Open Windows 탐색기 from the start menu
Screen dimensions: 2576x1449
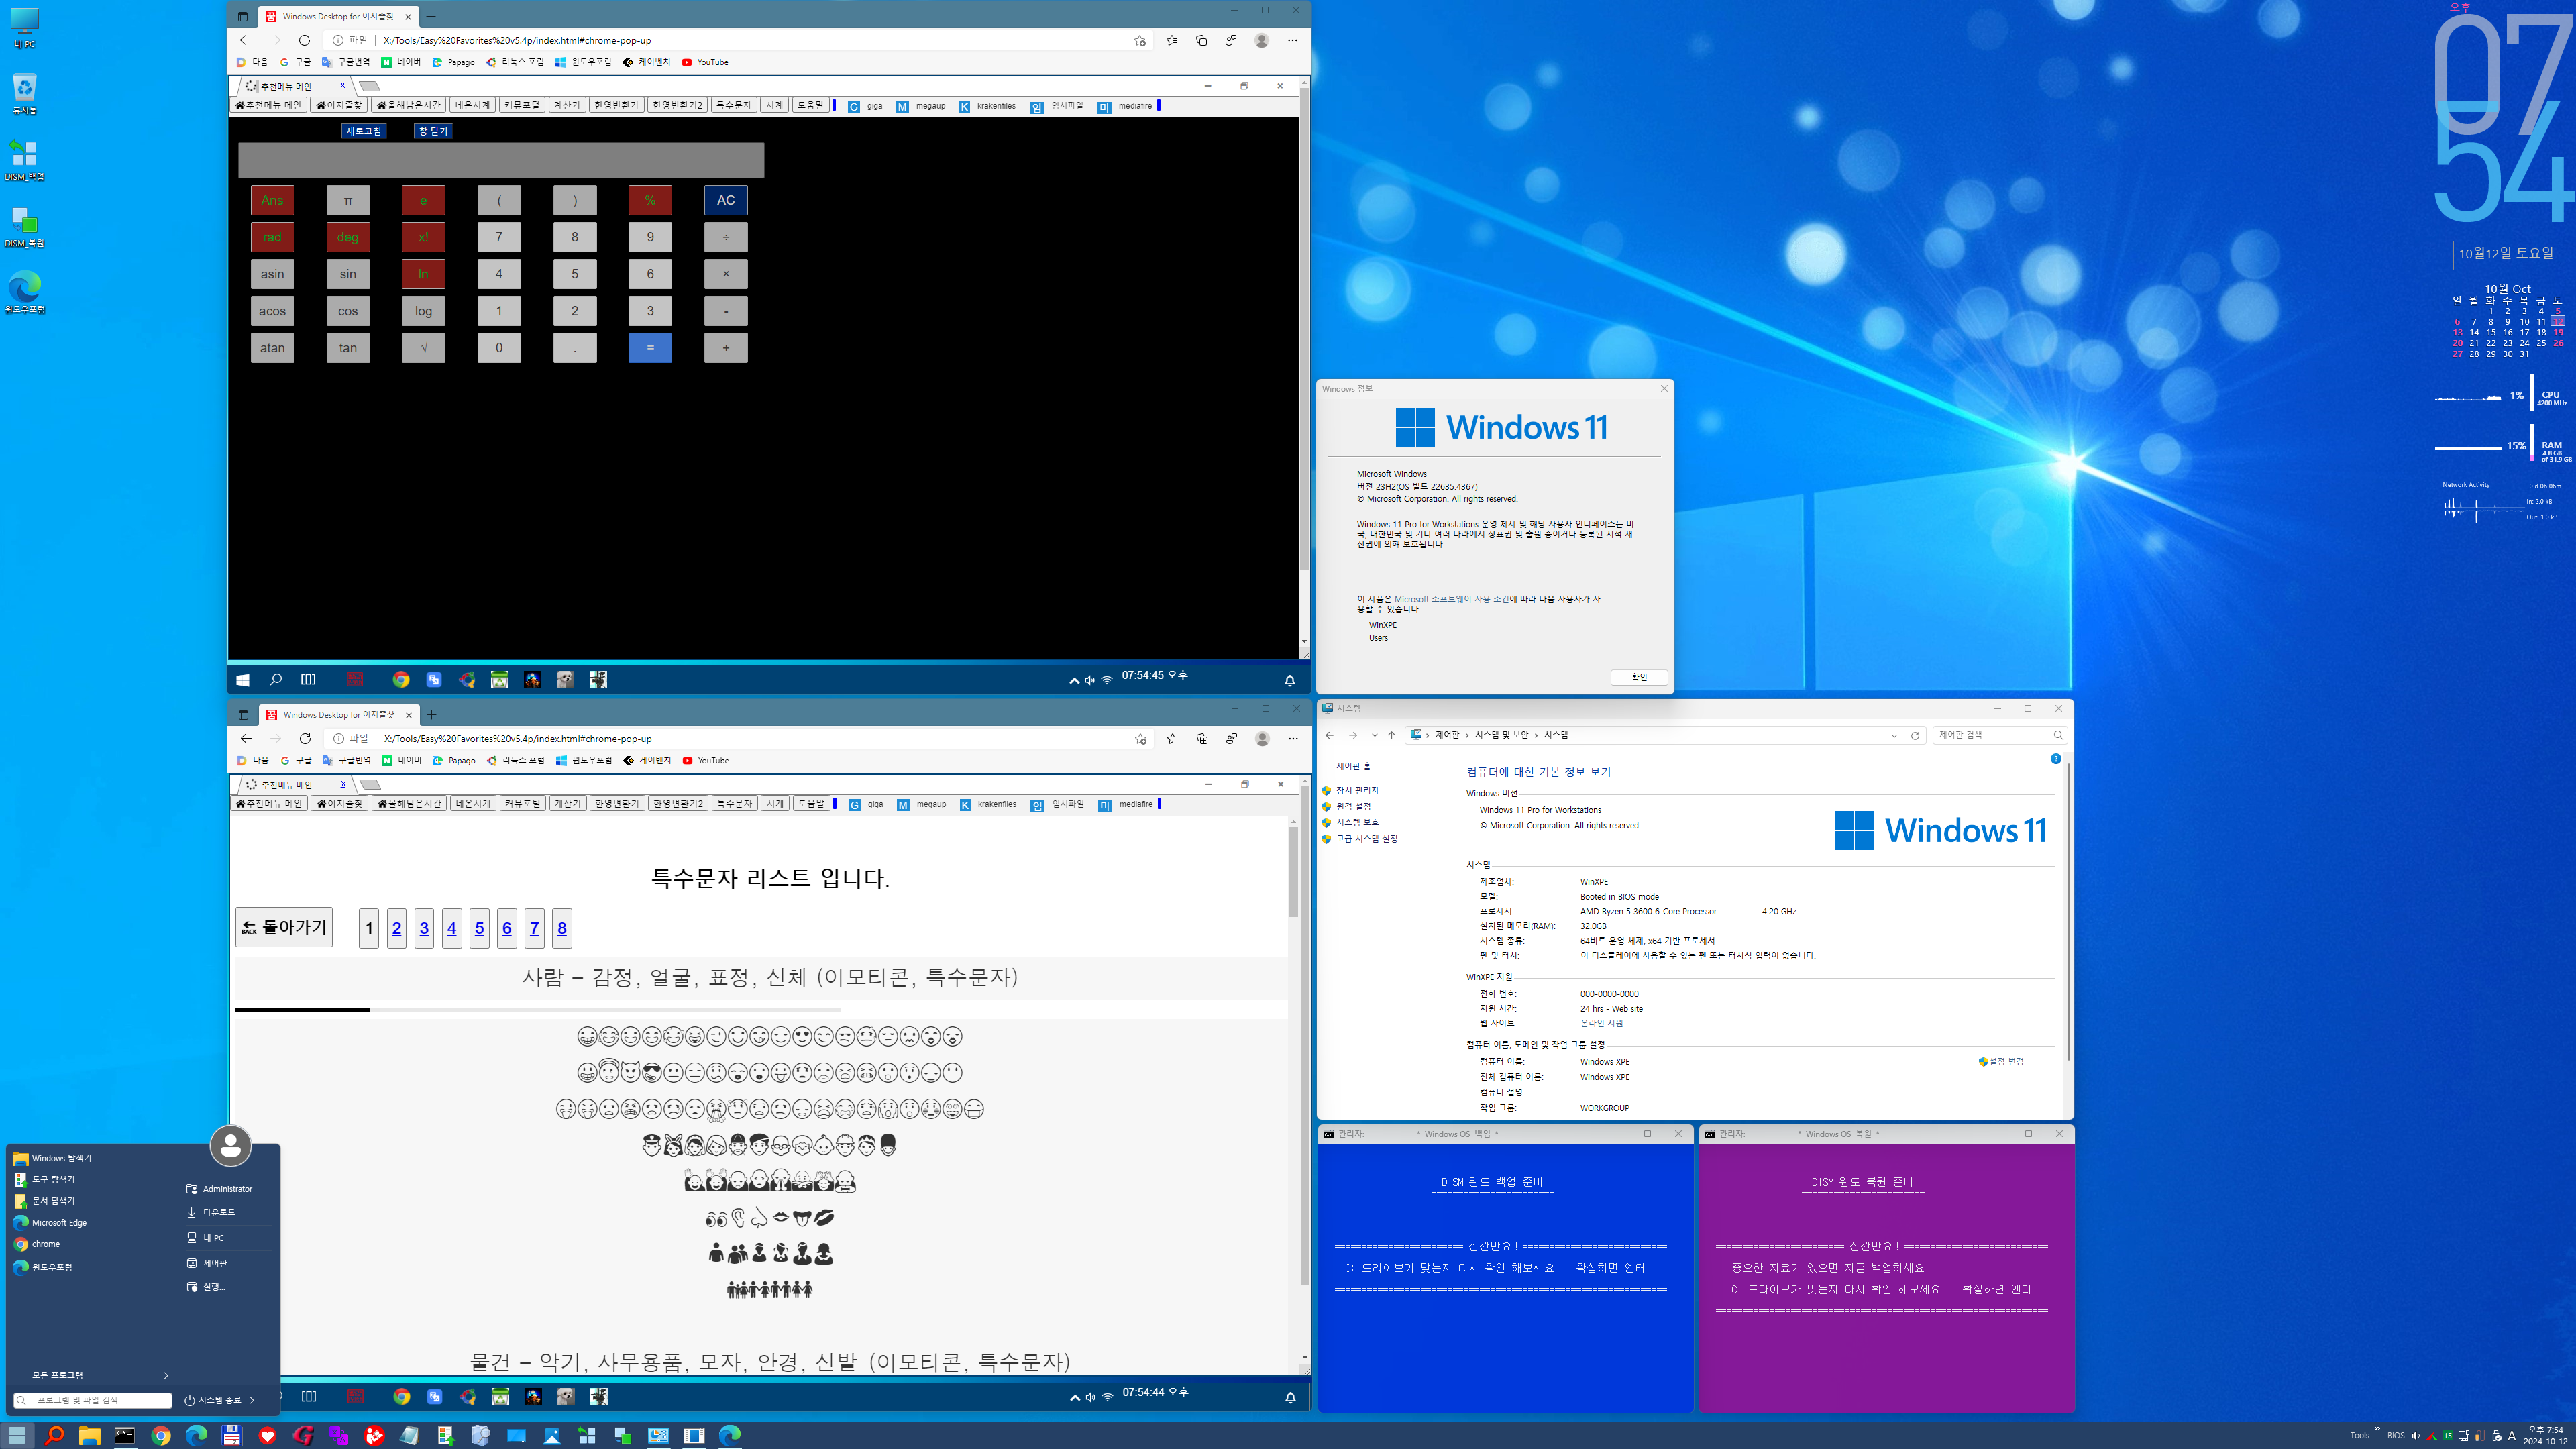[x=61, y=1158]
